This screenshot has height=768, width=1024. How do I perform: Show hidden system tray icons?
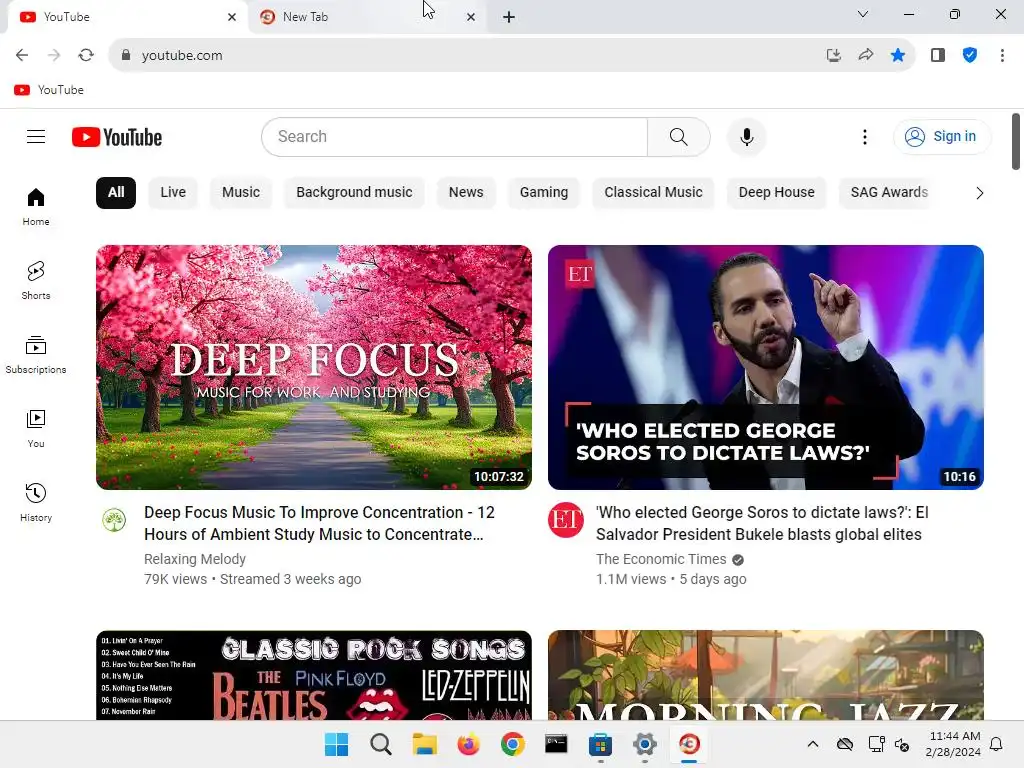(x=812, y=744)
